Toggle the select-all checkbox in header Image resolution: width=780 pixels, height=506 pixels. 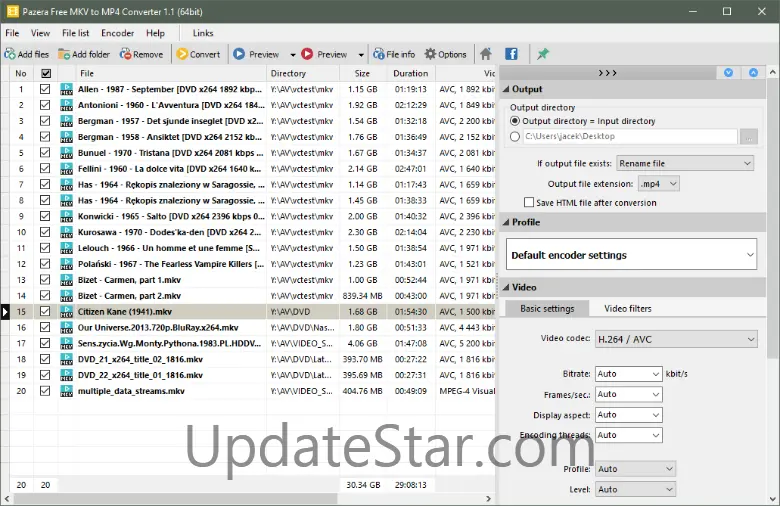[x=46, y=73]
